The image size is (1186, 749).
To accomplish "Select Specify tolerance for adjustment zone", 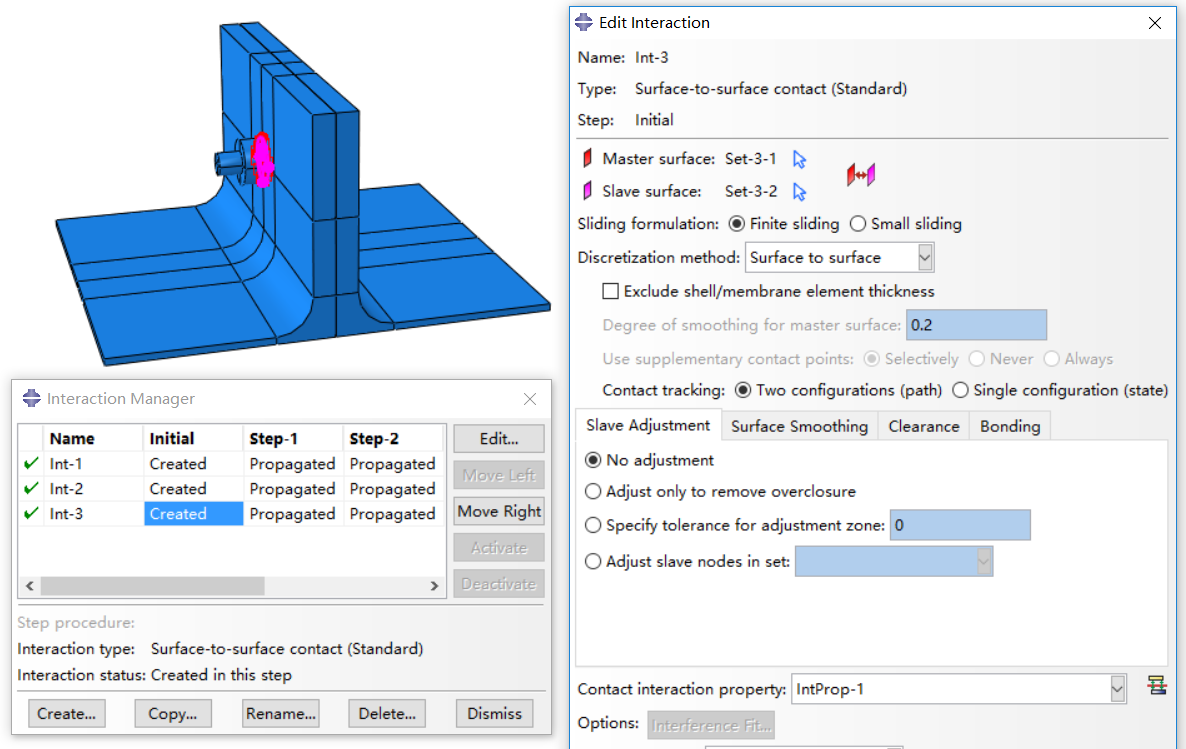I will point(593,525).
